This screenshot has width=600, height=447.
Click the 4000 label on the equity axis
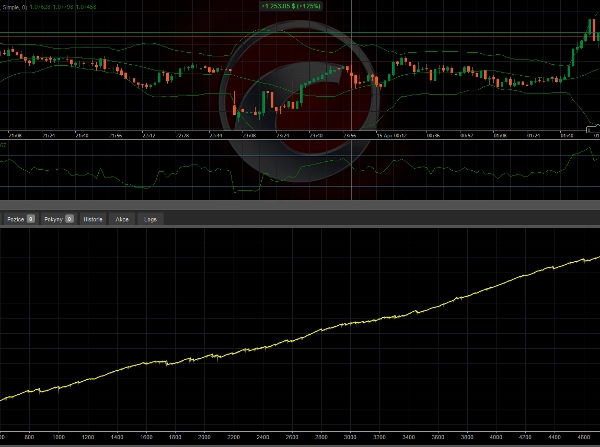pos(496,437)
